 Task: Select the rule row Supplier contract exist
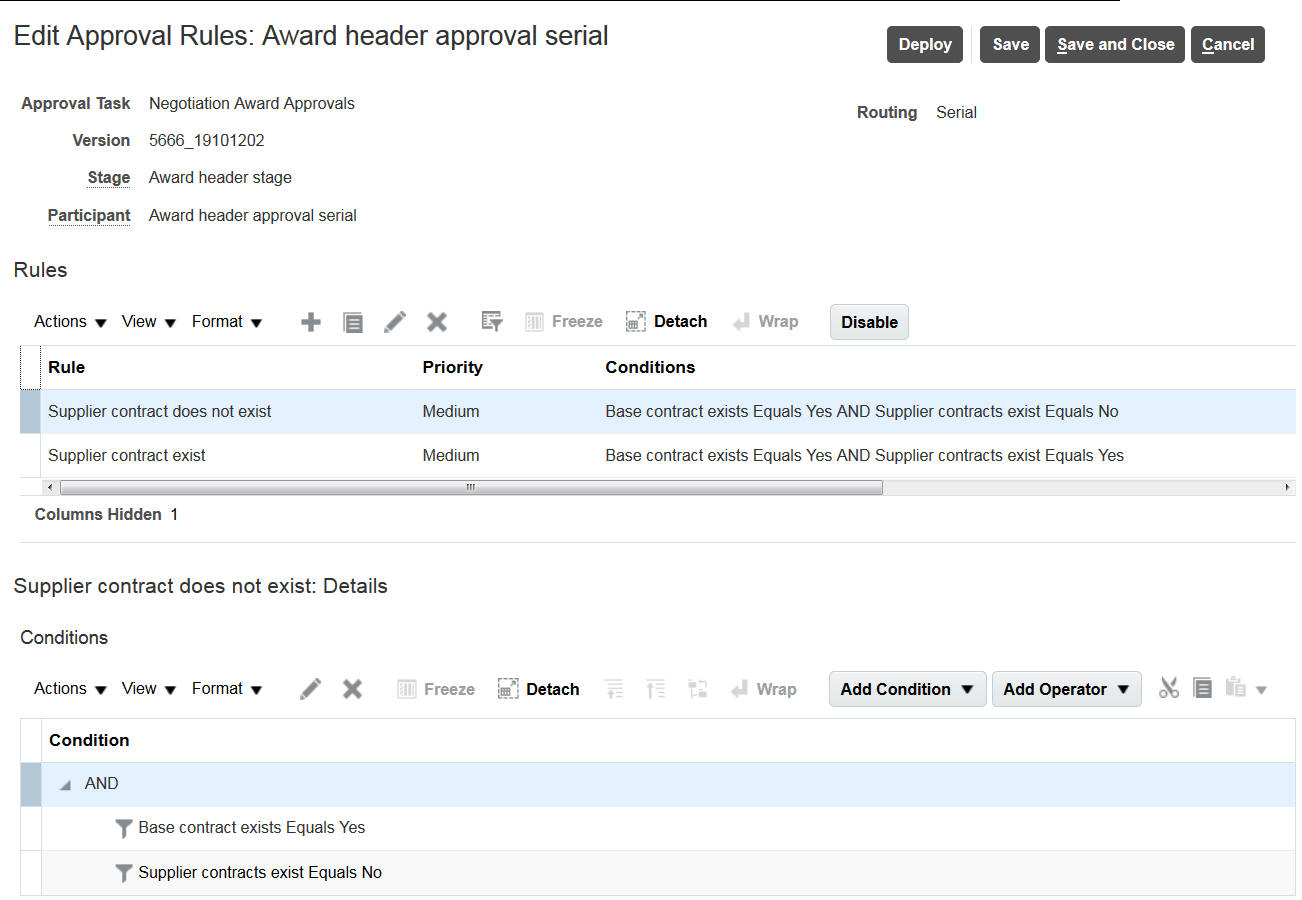tap(127, 455)
